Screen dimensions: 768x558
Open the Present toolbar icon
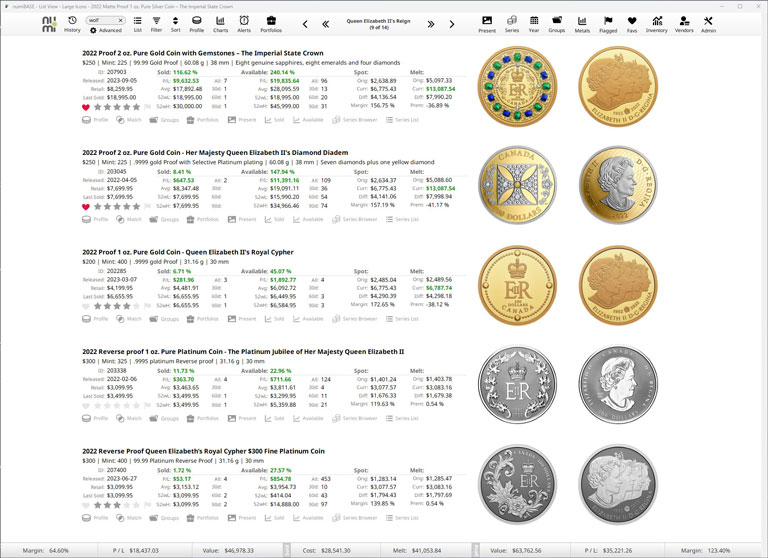click(487, 24)
